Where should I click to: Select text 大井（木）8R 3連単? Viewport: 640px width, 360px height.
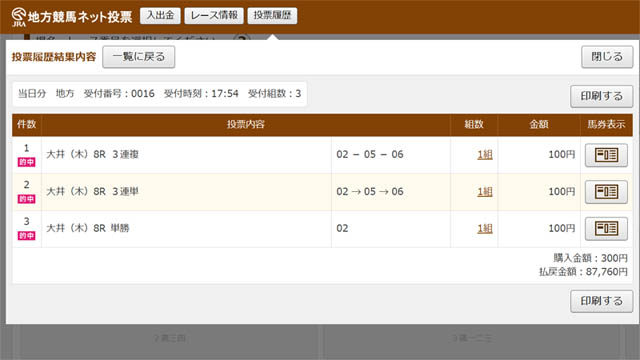(93, 191)
